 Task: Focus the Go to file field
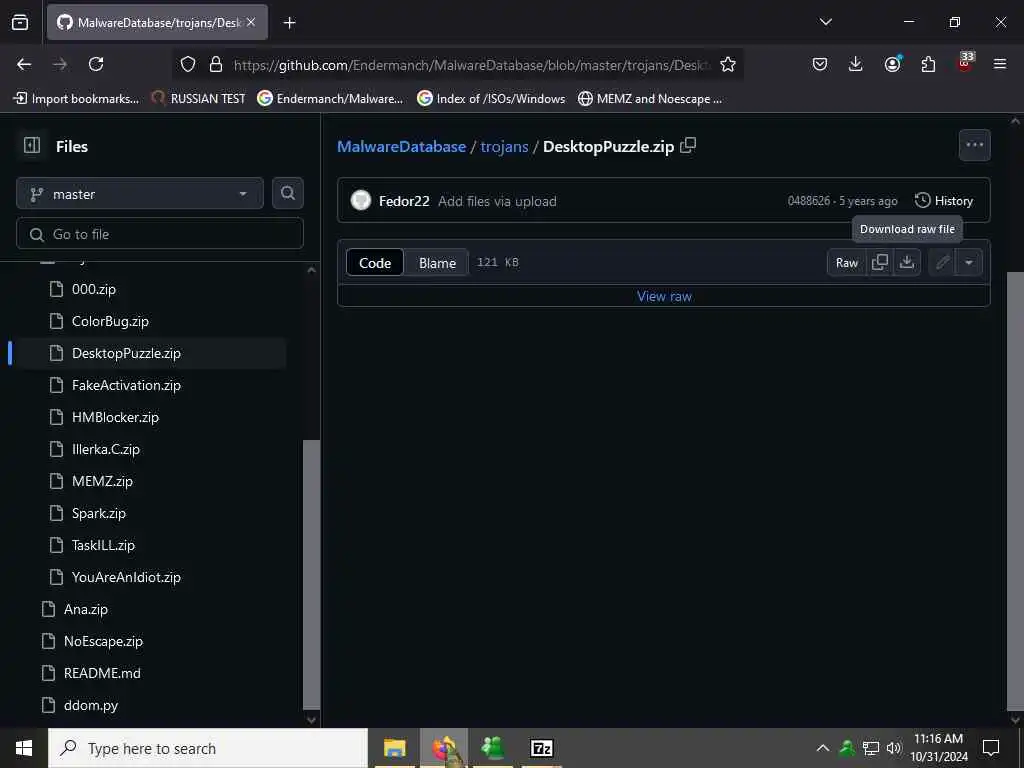point(160,234)
